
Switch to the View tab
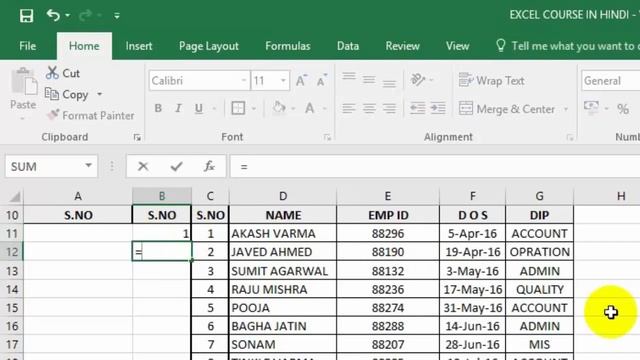tap(457, 46)
